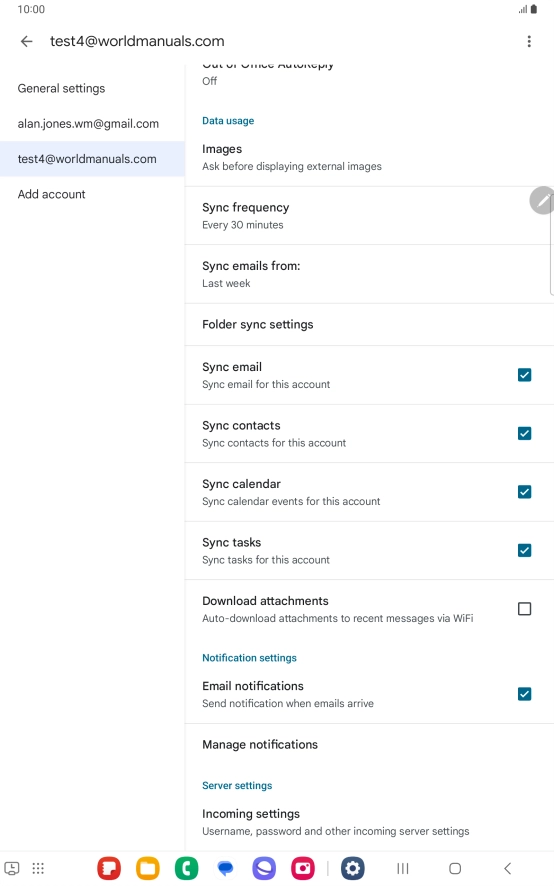
Task: Open the blue Messages app icon
Action: pos(225,868)
